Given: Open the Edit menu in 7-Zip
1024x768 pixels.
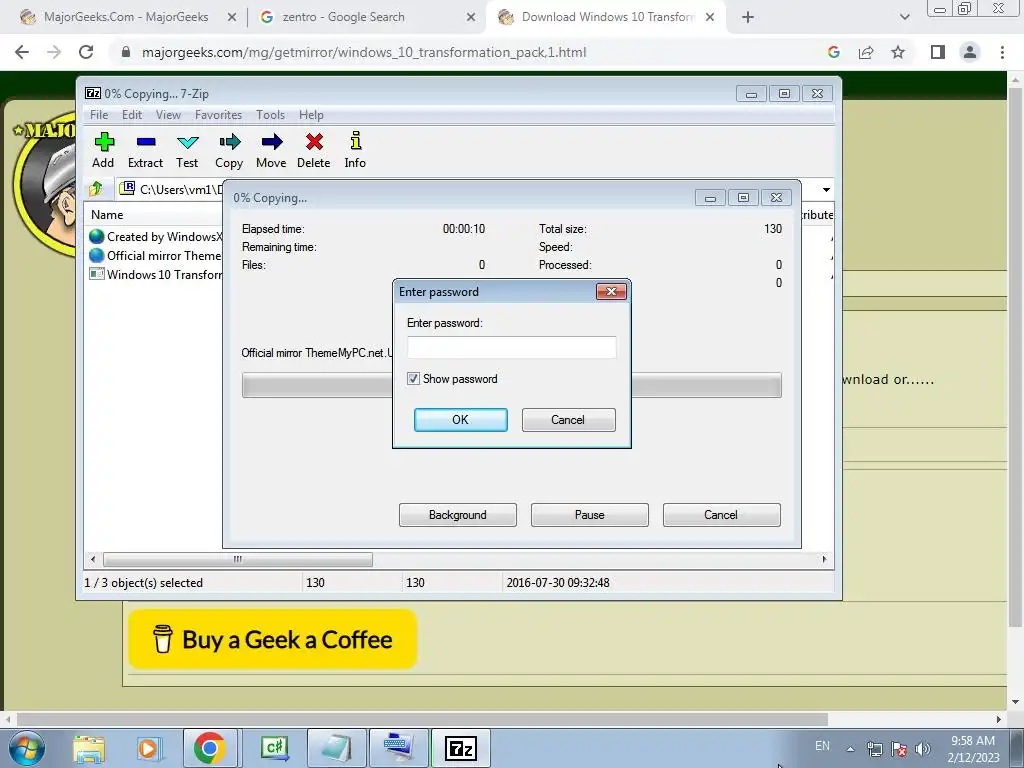Looking at the screenshot, I should click(x=132, y=115).
